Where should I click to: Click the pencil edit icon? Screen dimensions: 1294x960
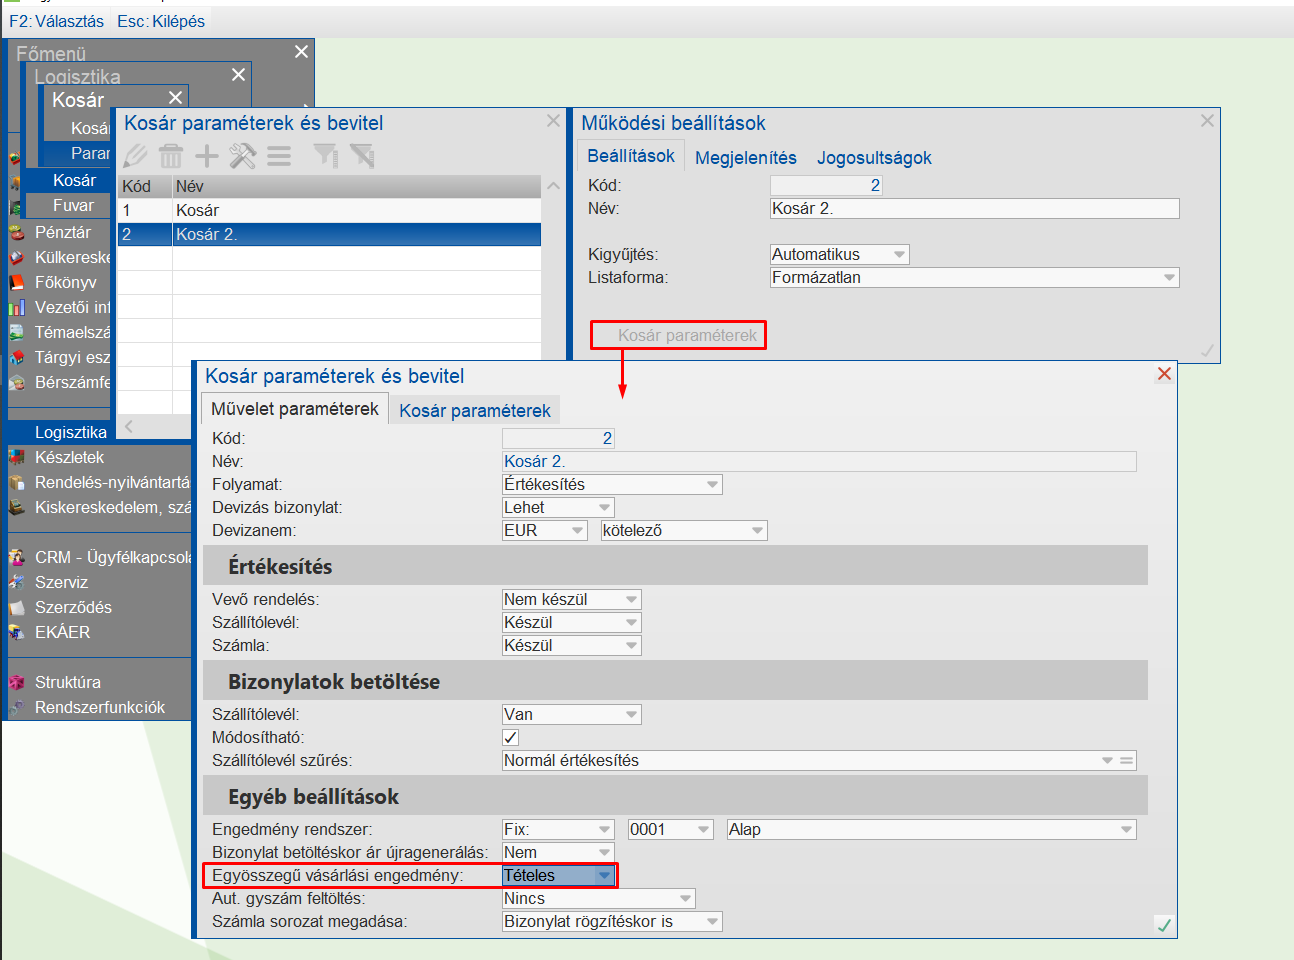[136, 156]
